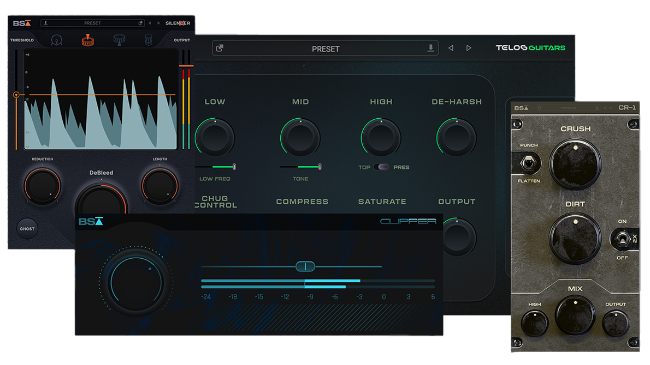Click the Telos Guitars logo

point(531,48)
